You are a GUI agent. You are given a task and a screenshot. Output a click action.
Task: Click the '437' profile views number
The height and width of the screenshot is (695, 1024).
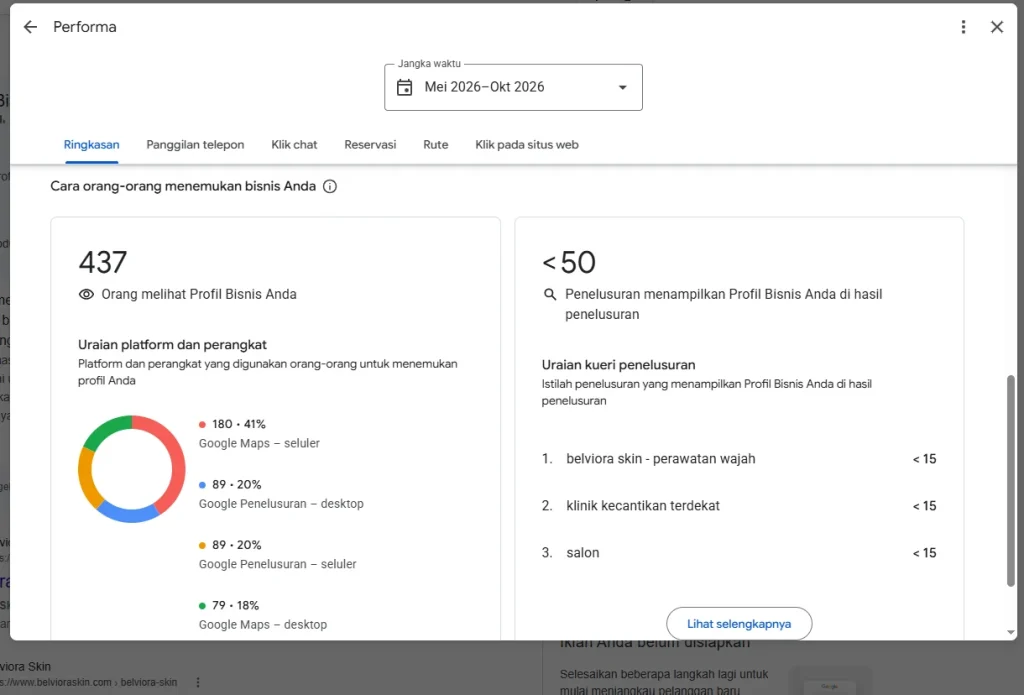coord(103,262)
